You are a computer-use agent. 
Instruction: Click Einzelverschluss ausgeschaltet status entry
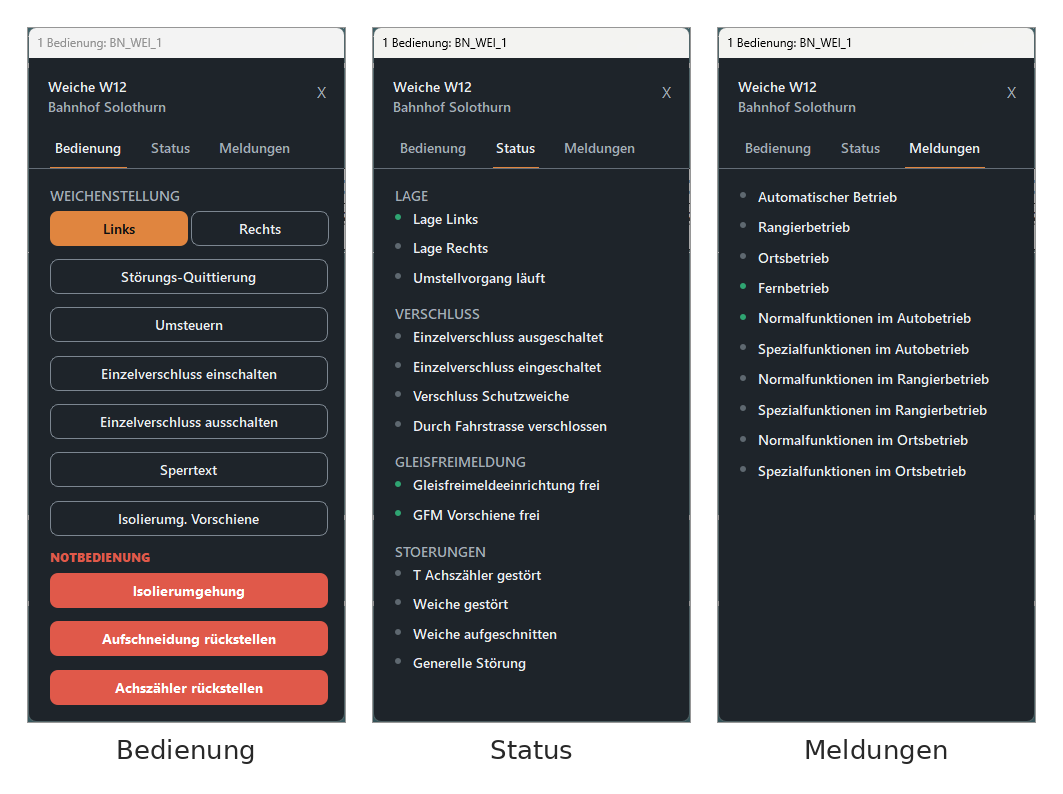click(500, 337)
